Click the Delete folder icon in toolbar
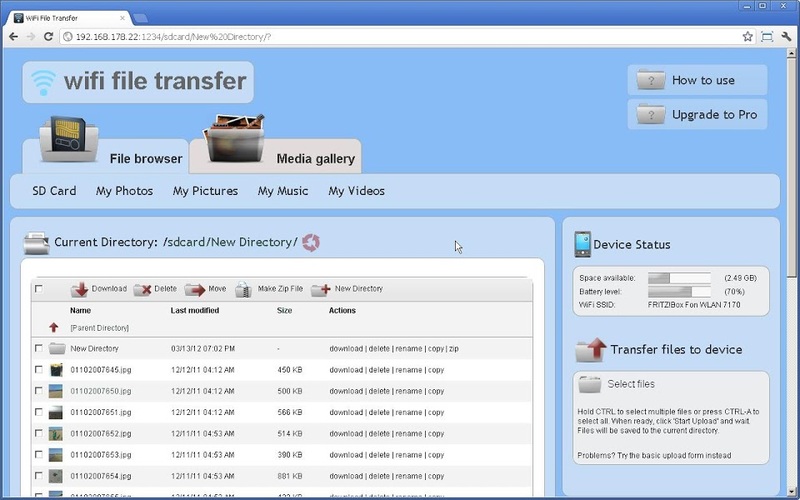This screenshot has height=500, width=800. [x=142, y=290]
